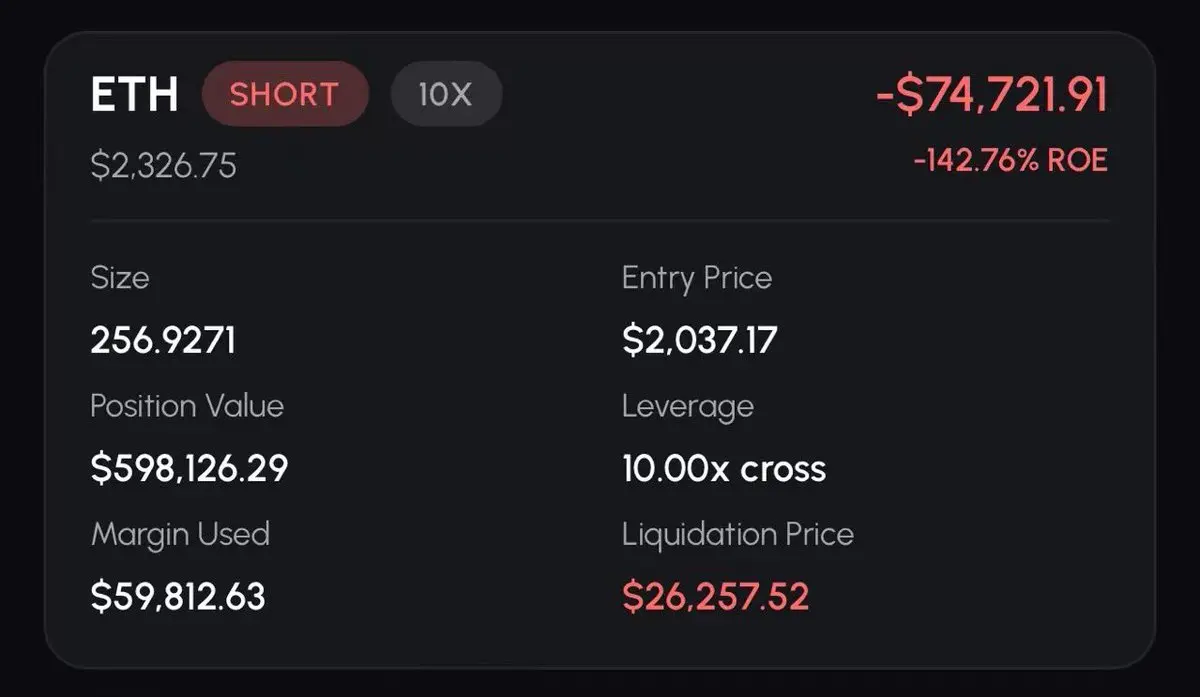
Task: Select the size value 256.9271
Action: [x=163, y=341]
